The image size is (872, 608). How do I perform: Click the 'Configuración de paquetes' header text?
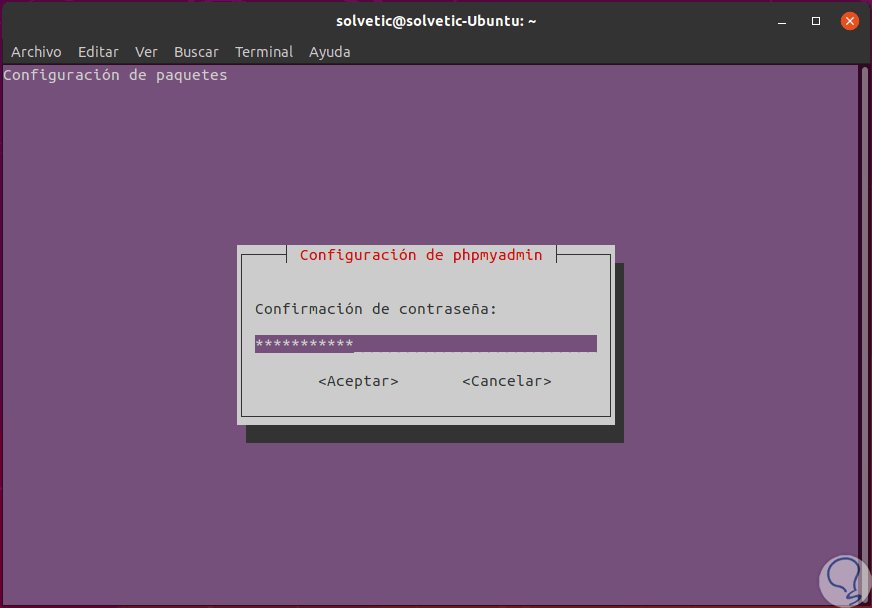(x=115, y=75)
